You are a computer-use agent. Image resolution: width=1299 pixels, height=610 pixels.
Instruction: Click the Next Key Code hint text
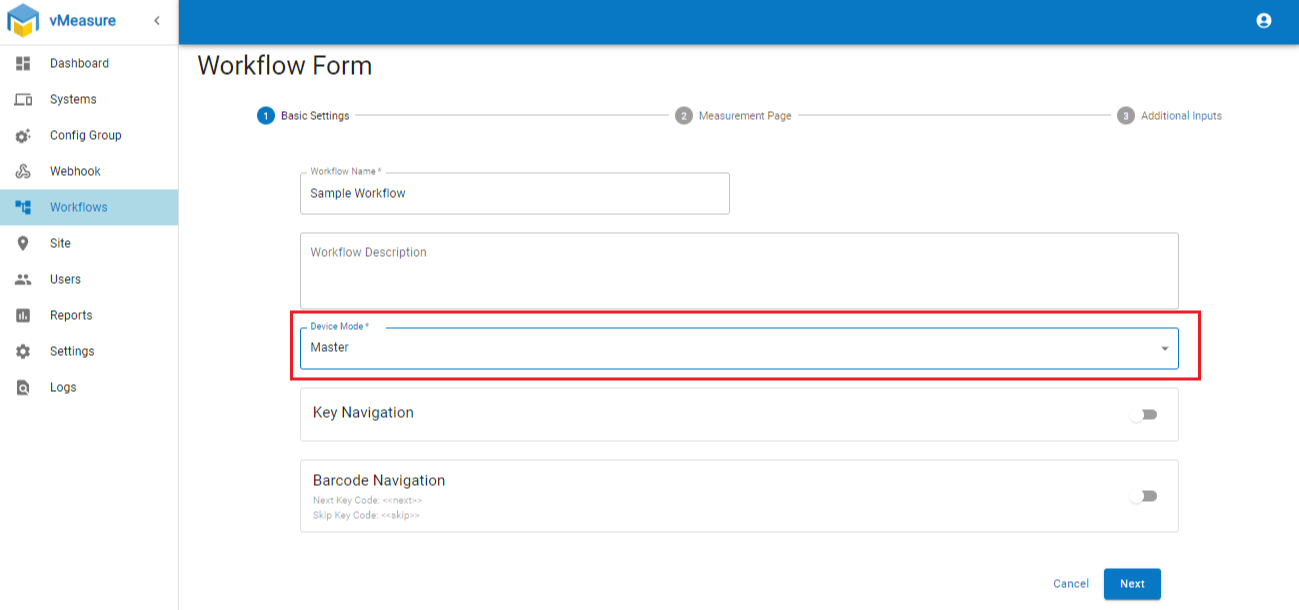point(368,500)
